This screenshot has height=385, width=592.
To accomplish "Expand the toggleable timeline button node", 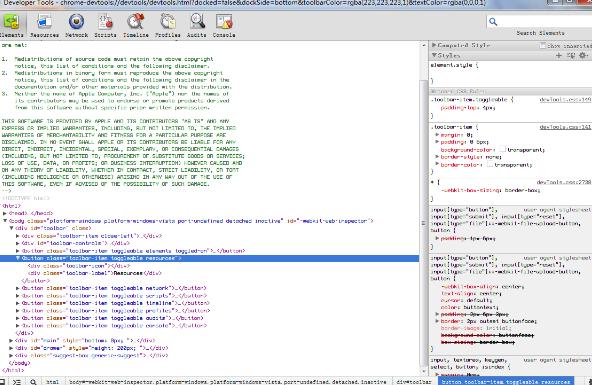I will [17, 303].
